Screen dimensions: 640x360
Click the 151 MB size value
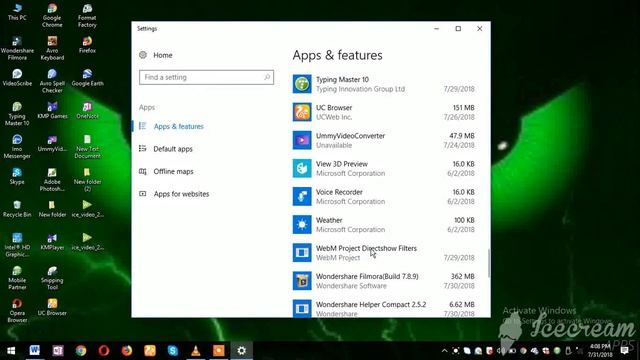point(464,108)
